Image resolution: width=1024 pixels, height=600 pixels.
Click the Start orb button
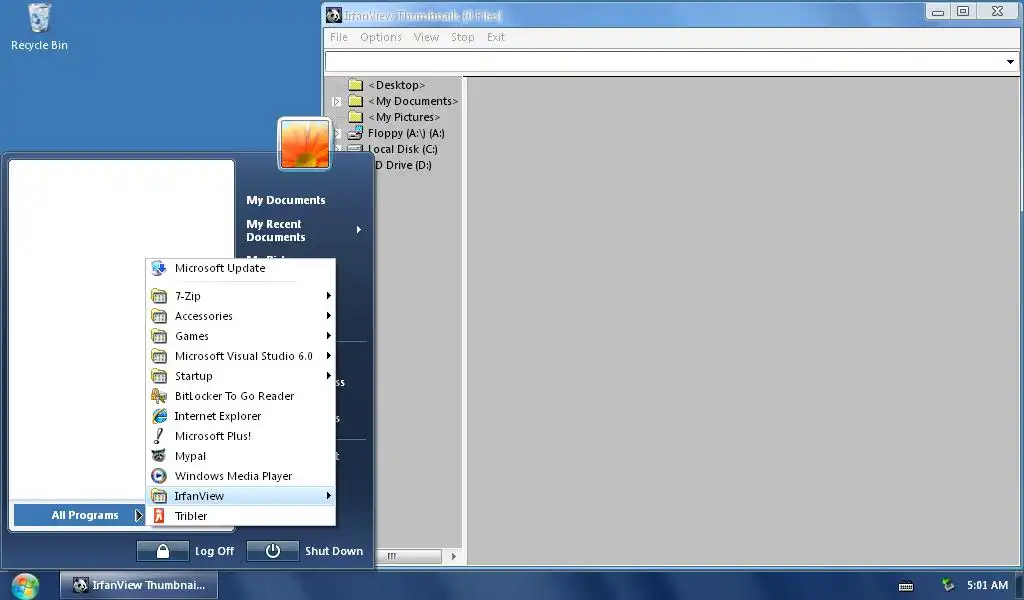pos(25,586)
